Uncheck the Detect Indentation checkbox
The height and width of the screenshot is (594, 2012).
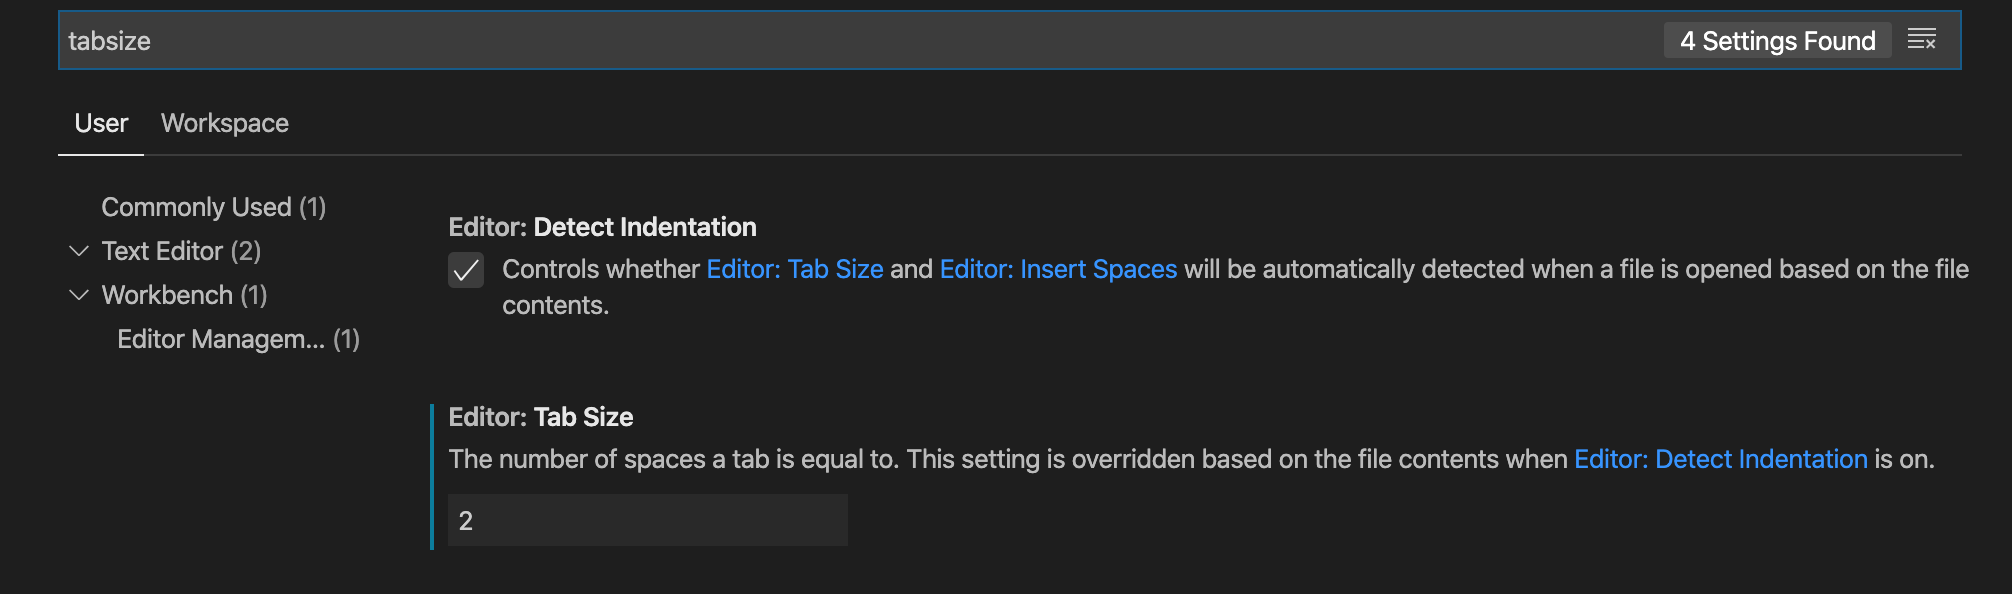point(466,270)
